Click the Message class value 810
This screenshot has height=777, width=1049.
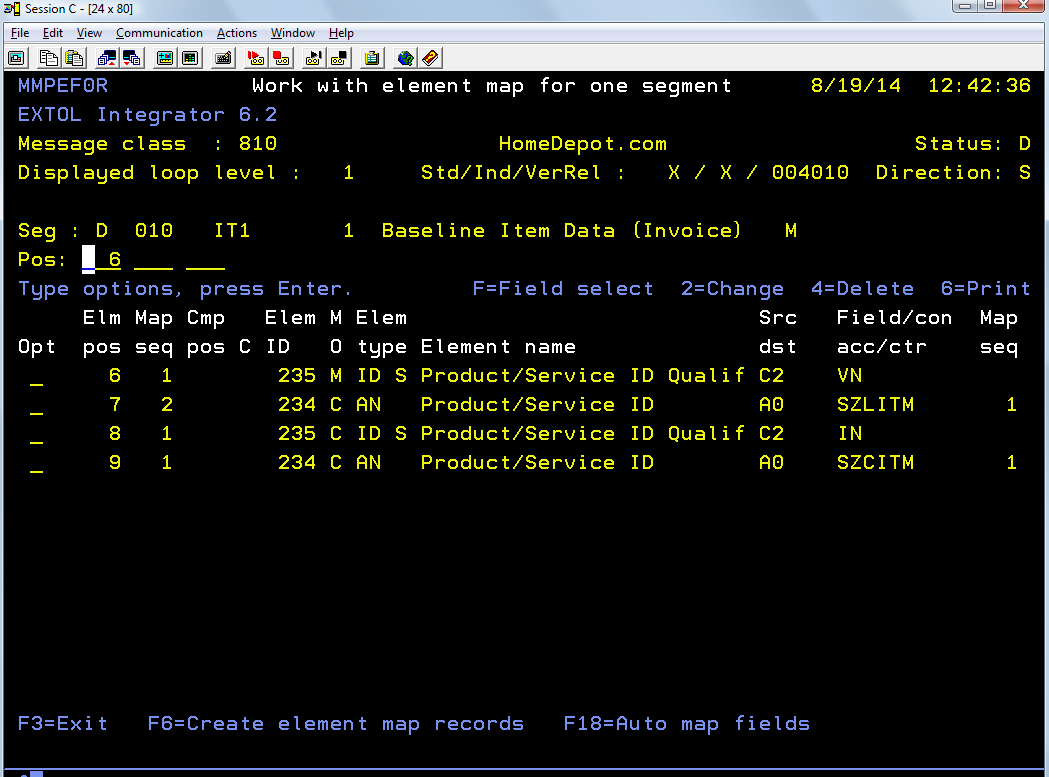[258, 144]
